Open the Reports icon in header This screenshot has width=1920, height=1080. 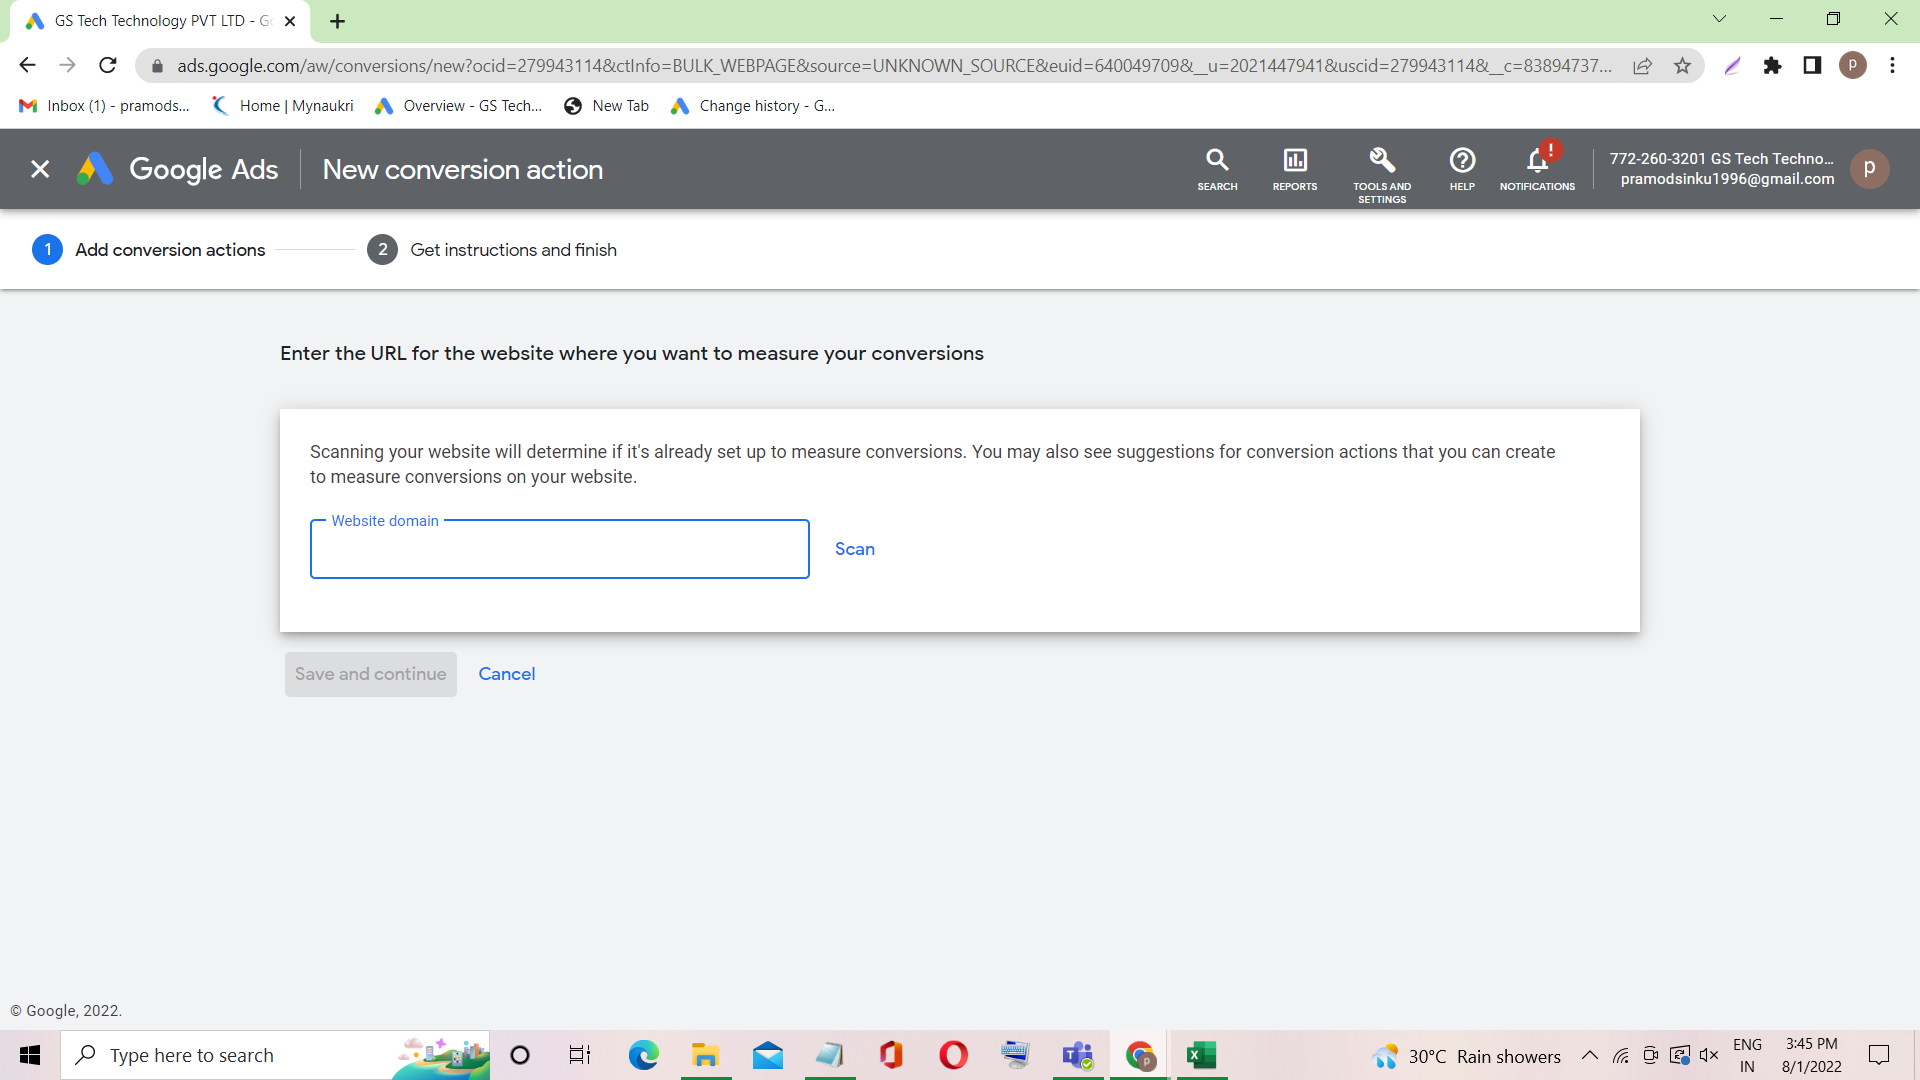click(1295, 169)
